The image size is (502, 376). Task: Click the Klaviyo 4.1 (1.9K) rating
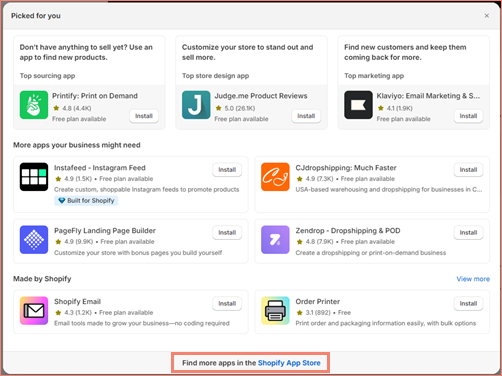tap(395, 108)
